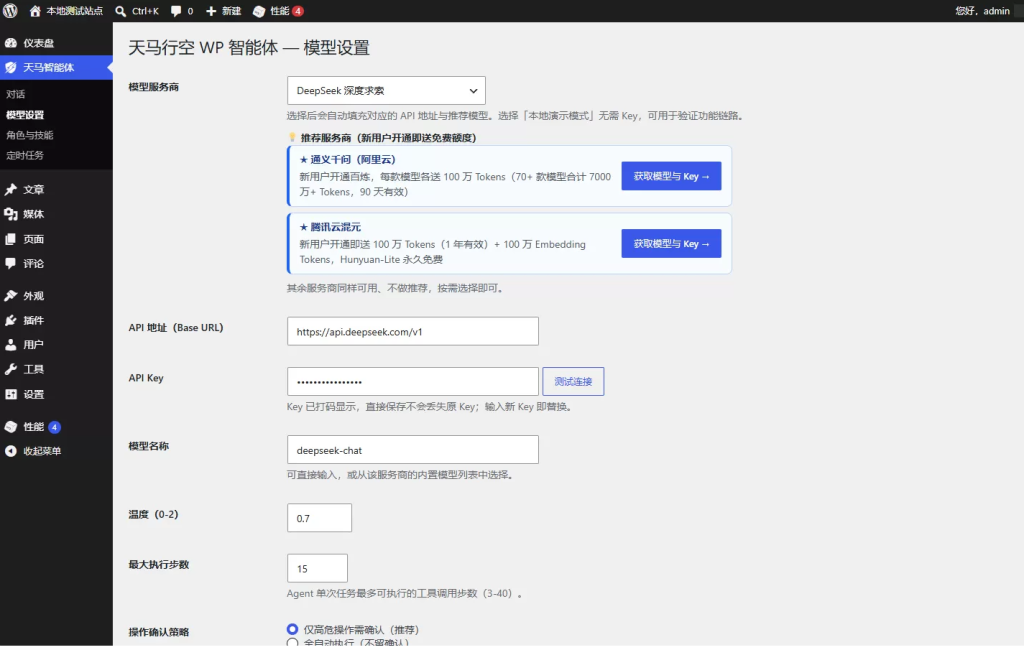
Task: Click the 媒体 media icon
Action: coord(10,214)
